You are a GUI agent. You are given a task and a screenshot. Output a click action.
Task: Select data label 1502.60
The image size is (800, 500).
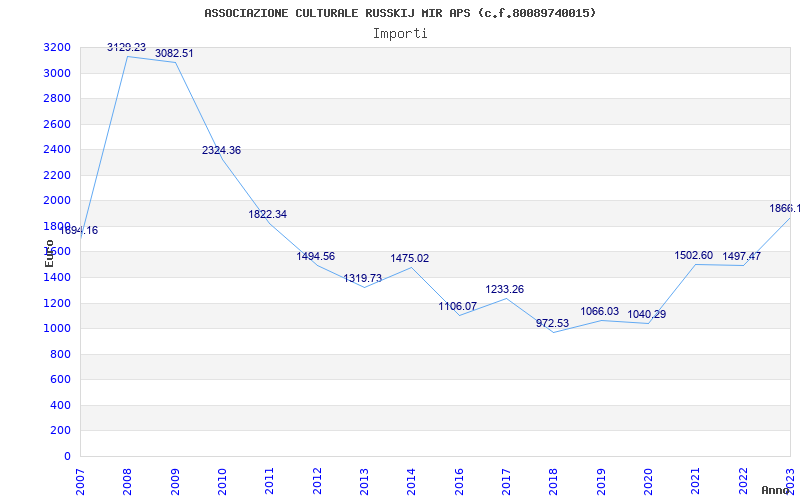(694, 256)
